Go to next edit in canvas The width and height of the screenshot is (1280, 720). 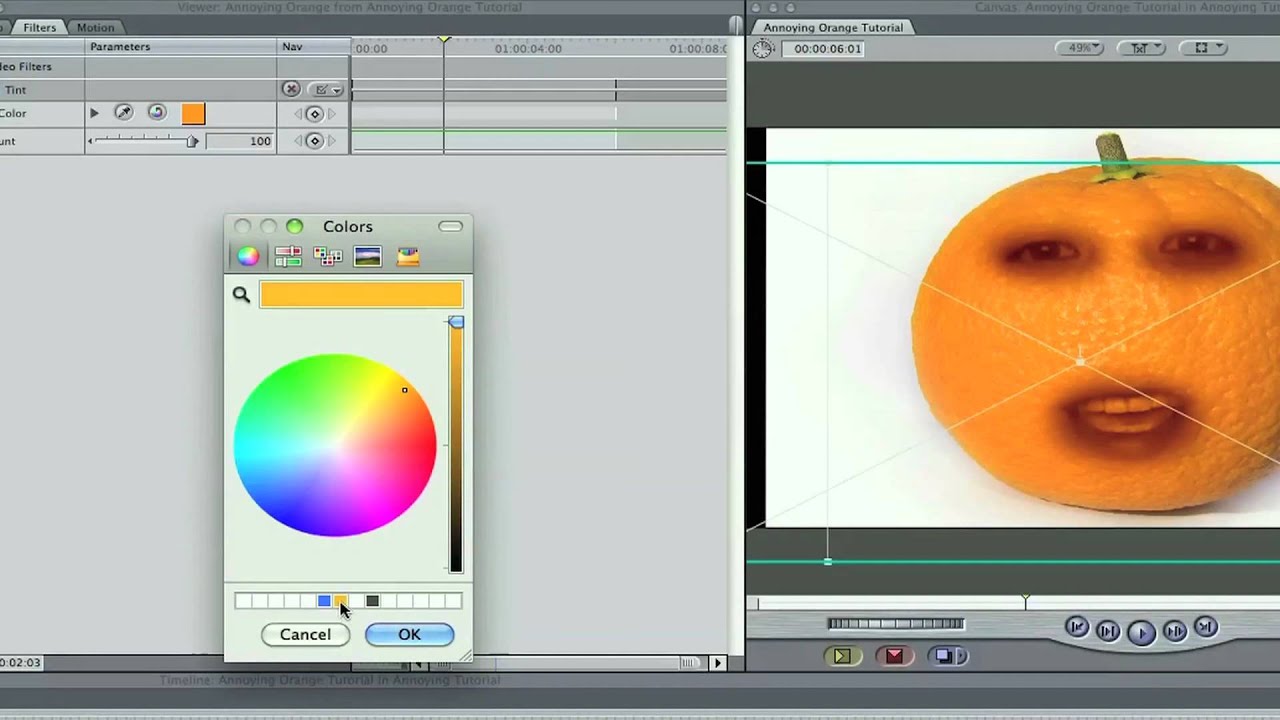point(1206,628)
